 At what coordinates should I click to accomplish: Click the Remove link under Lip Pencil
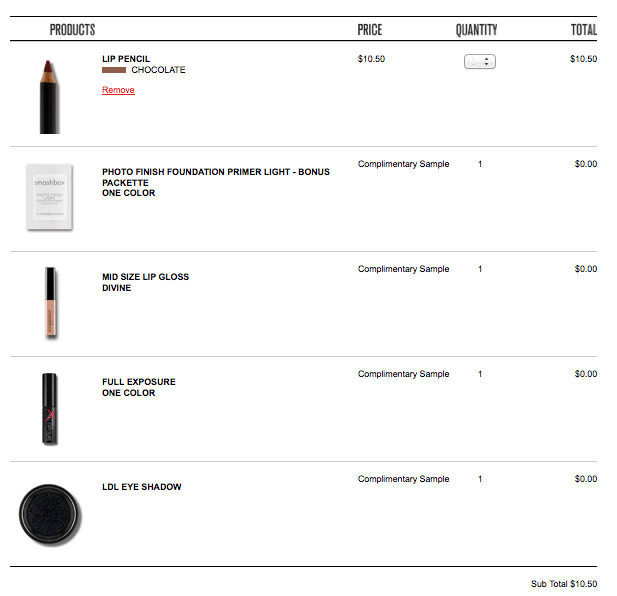(118, 91)
